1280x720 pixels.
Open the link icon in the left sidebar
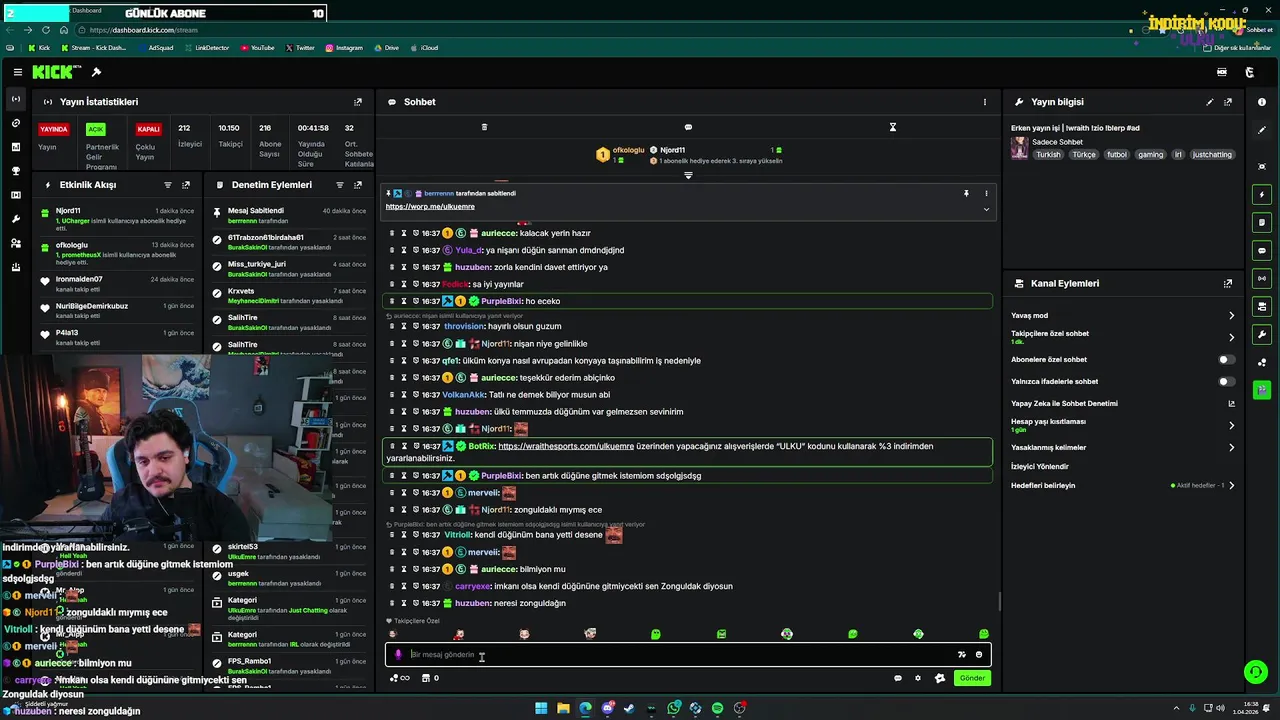(x=15, y=123)
